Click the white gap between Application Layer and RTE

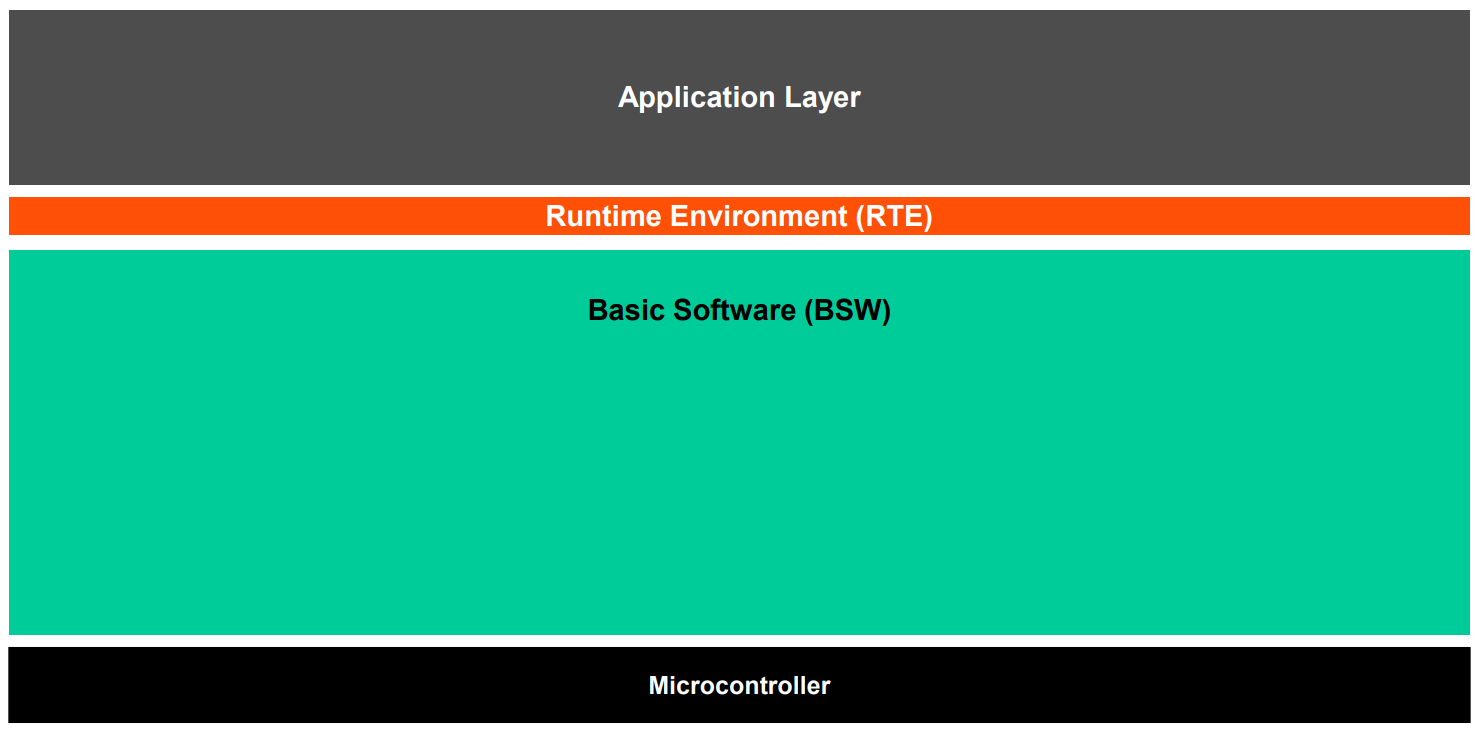coord(739,191)
